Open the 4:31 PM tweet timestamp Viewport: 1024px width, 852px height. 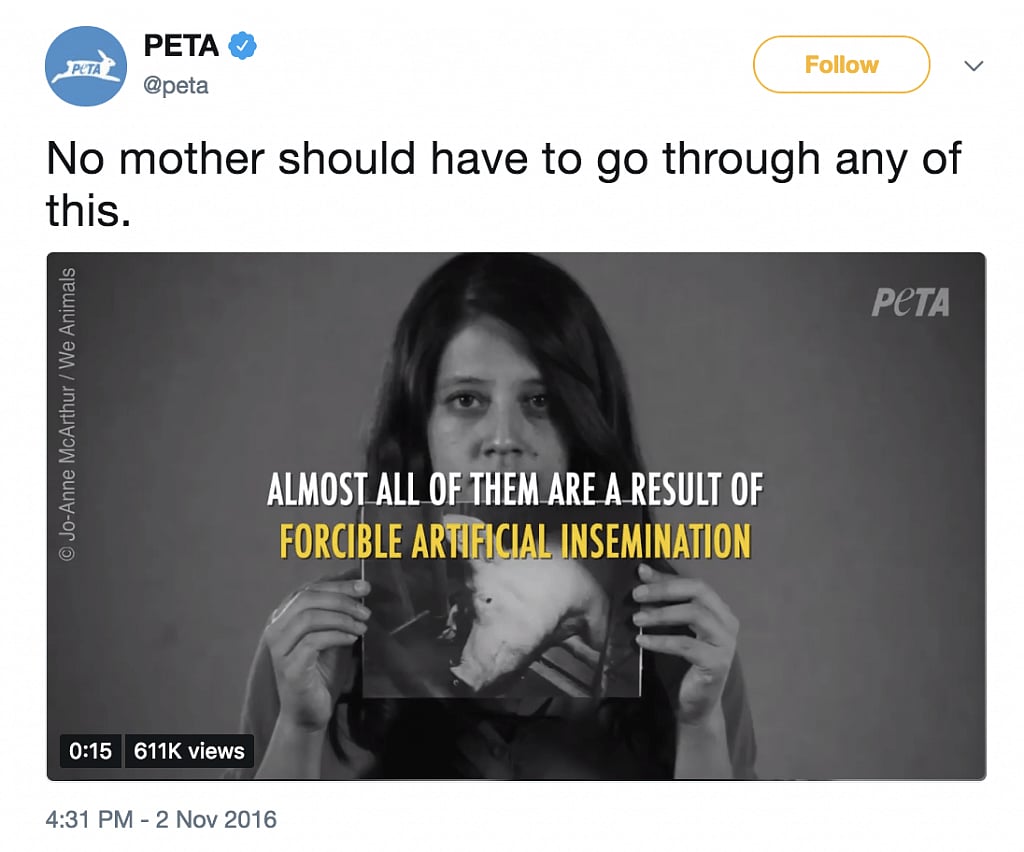pyautogui.click(x=162, y=820)
